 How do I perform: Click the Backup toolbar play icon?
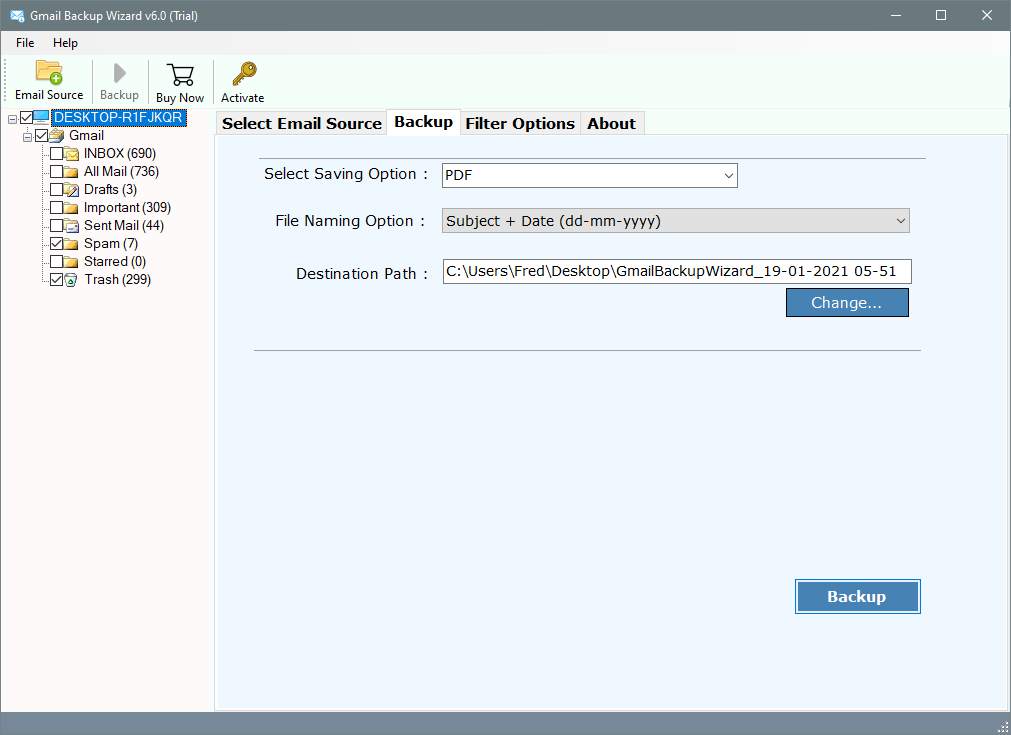(x=119, y=73)
